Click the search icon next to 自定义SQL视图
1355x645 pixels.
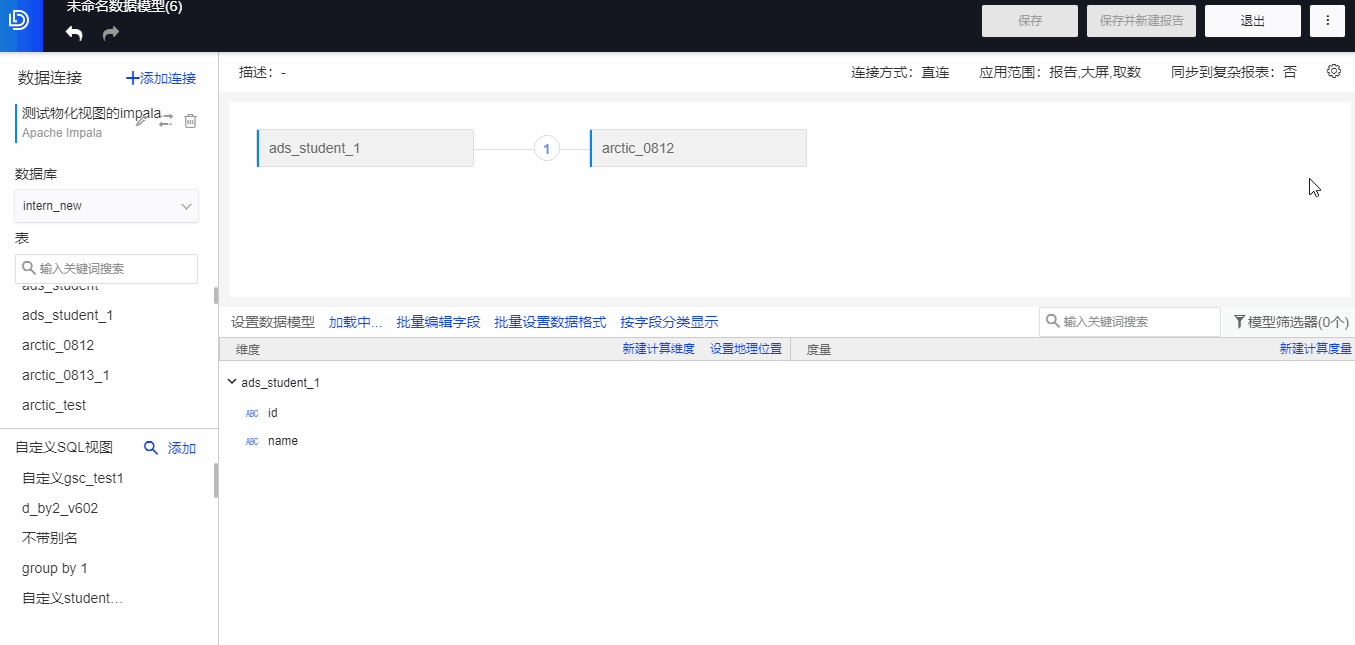coord(151,448)
